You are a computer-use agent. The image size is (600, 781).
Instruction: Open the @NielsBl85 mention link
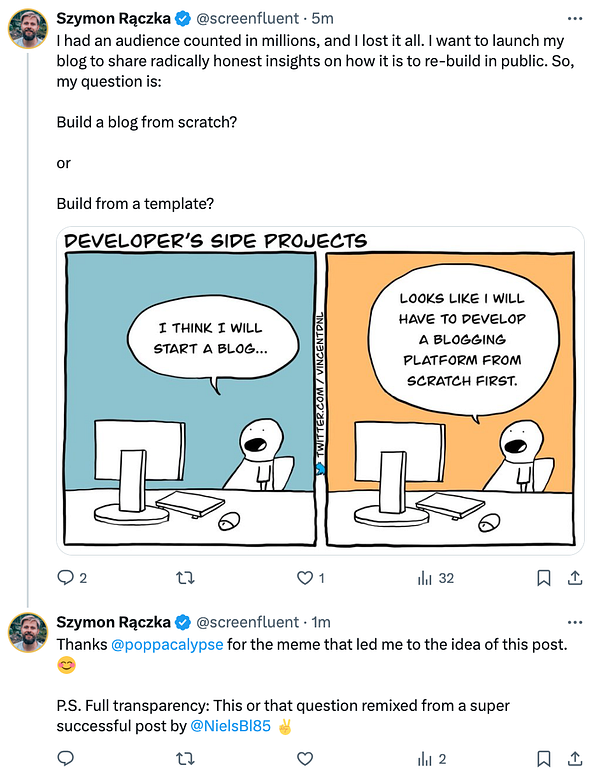pyautogui.click(x=230, y=726)
